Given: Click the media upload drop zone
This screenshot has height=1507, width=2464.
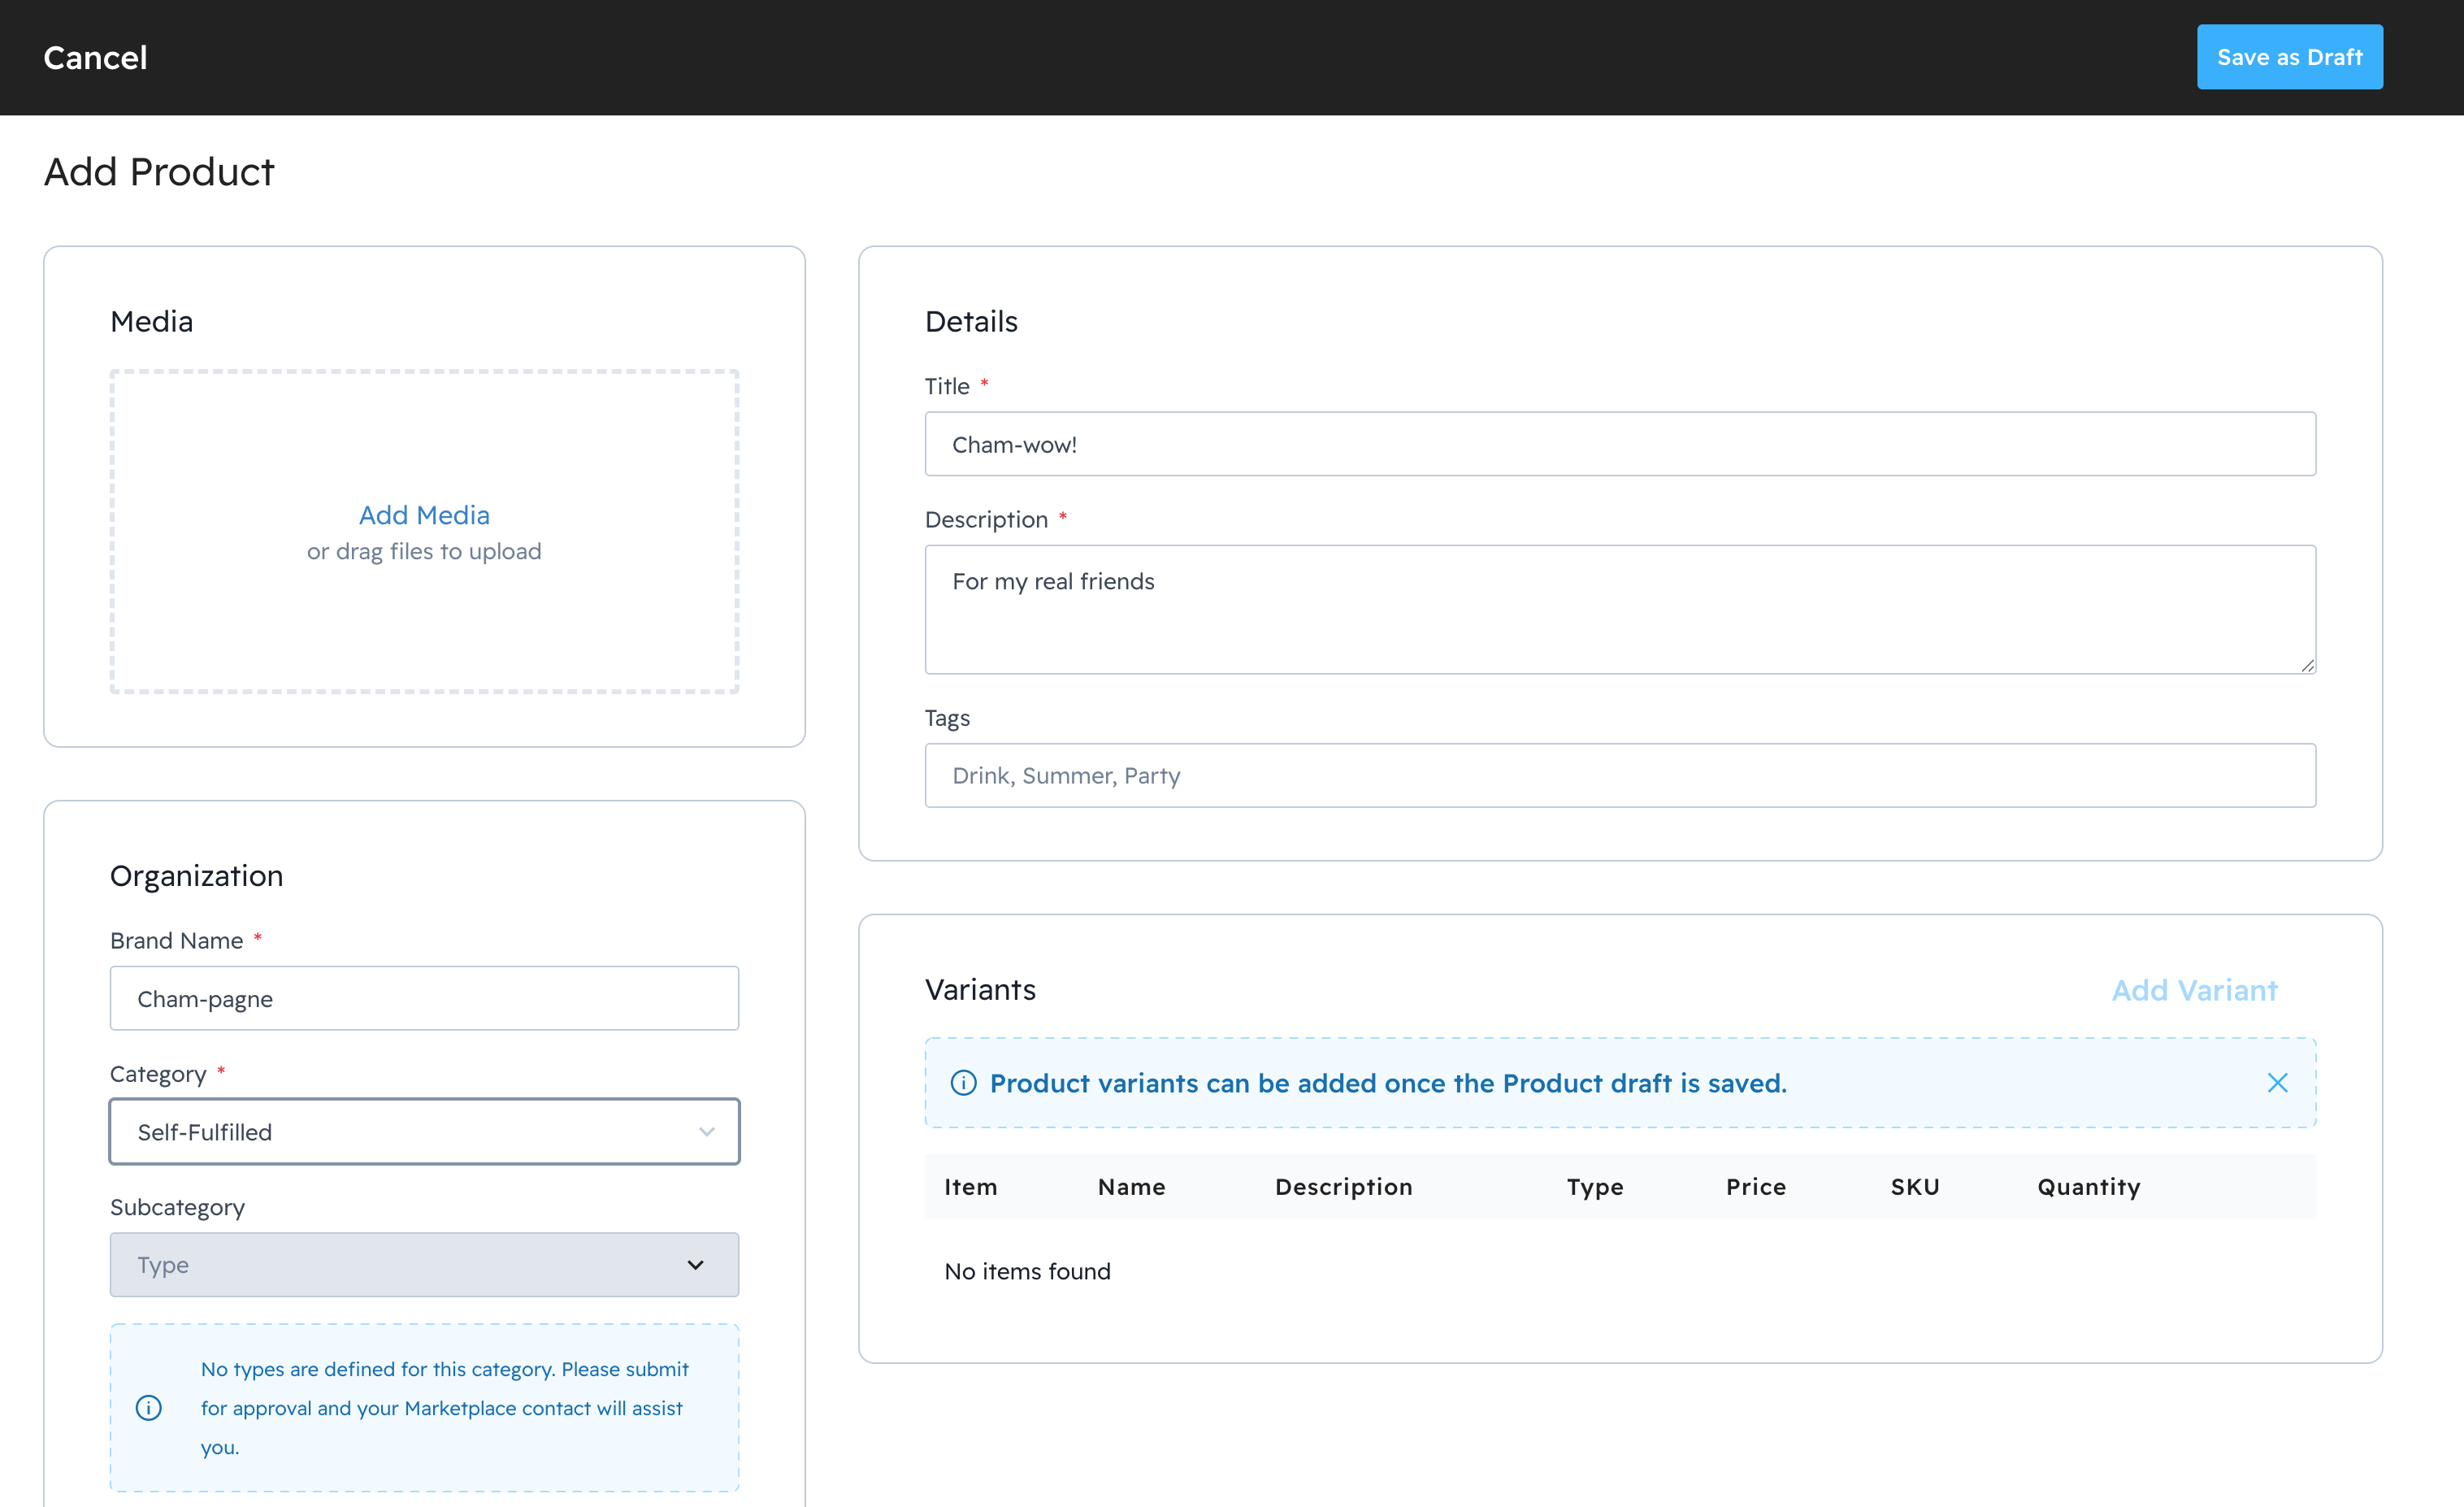Looking at the screenshot, I should tap(424, 620).
